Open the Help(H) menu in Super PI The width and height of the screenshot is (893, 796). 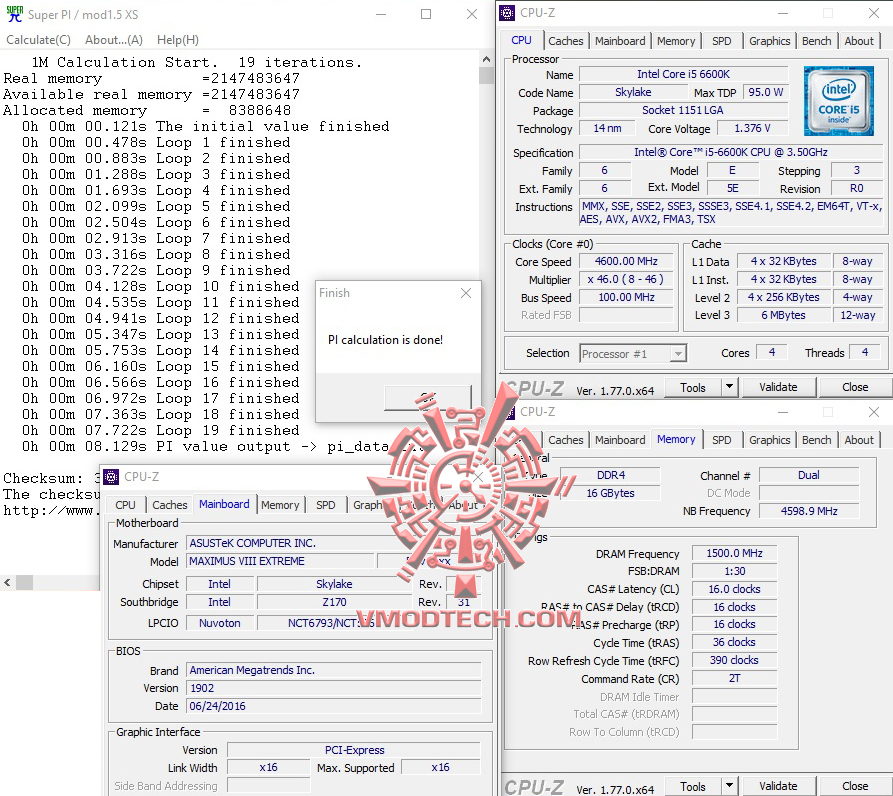(178, 40)
